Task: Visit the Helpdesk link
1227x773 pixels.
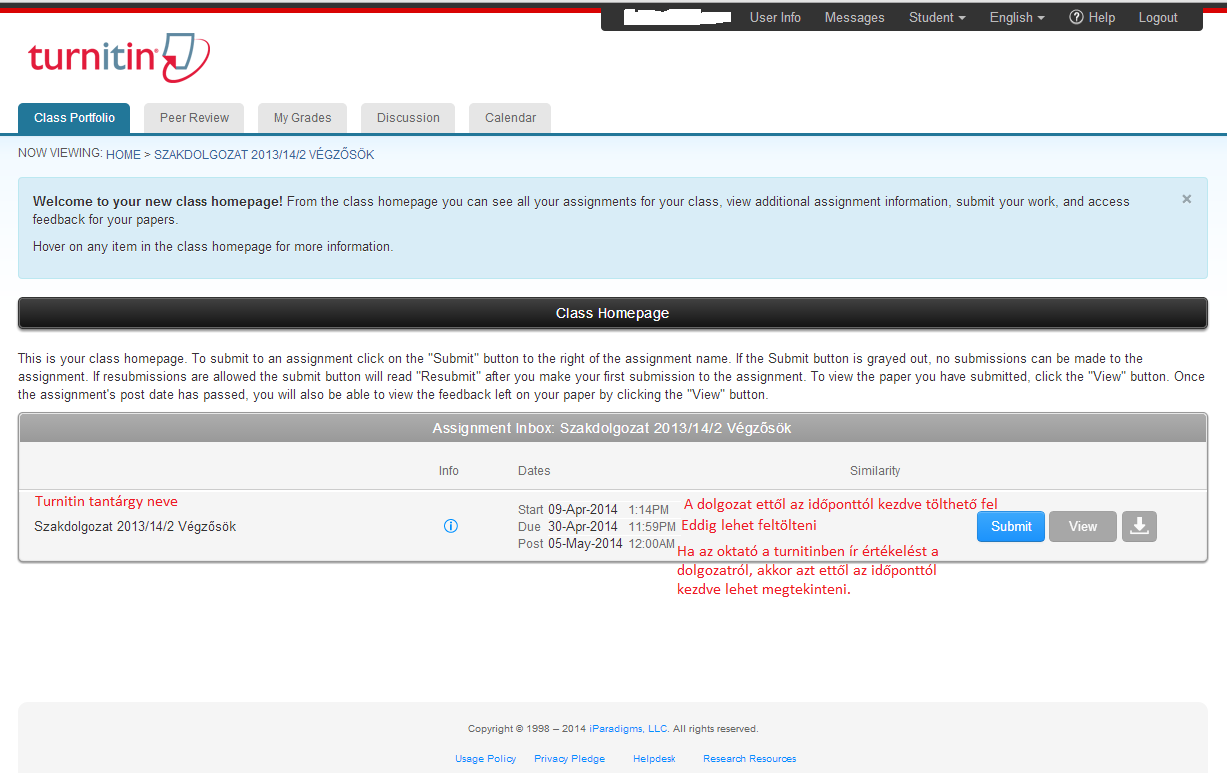Action: (x=654, y=759)
